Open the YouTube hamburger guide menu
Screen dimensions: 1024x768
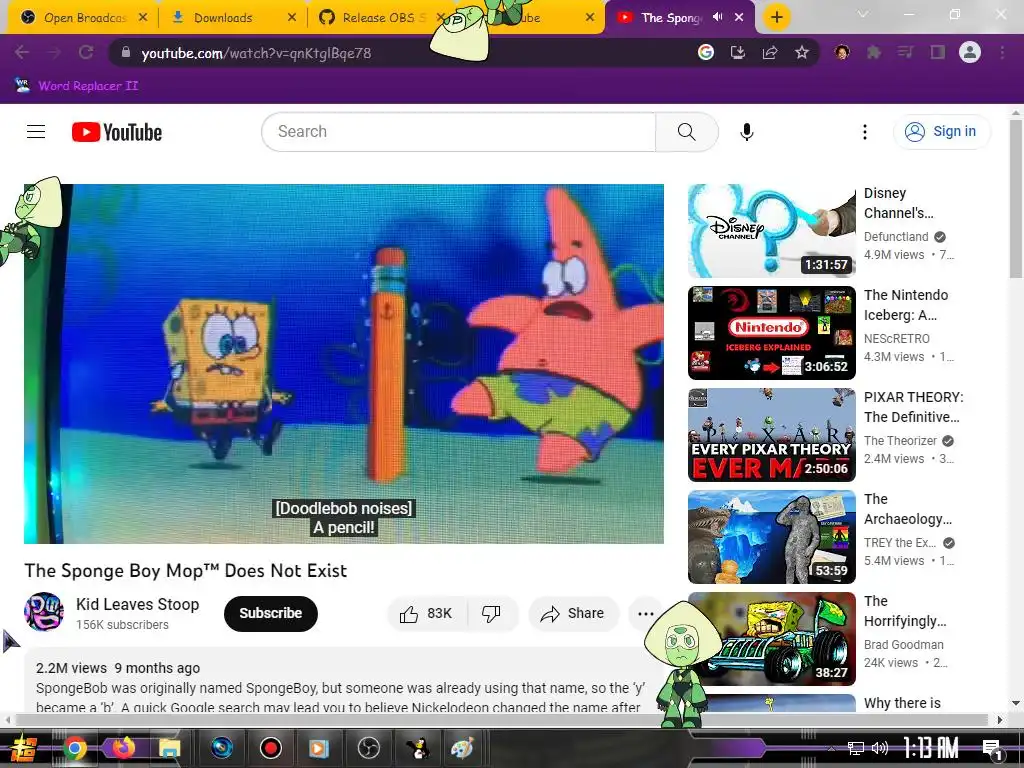coord(36,132)
